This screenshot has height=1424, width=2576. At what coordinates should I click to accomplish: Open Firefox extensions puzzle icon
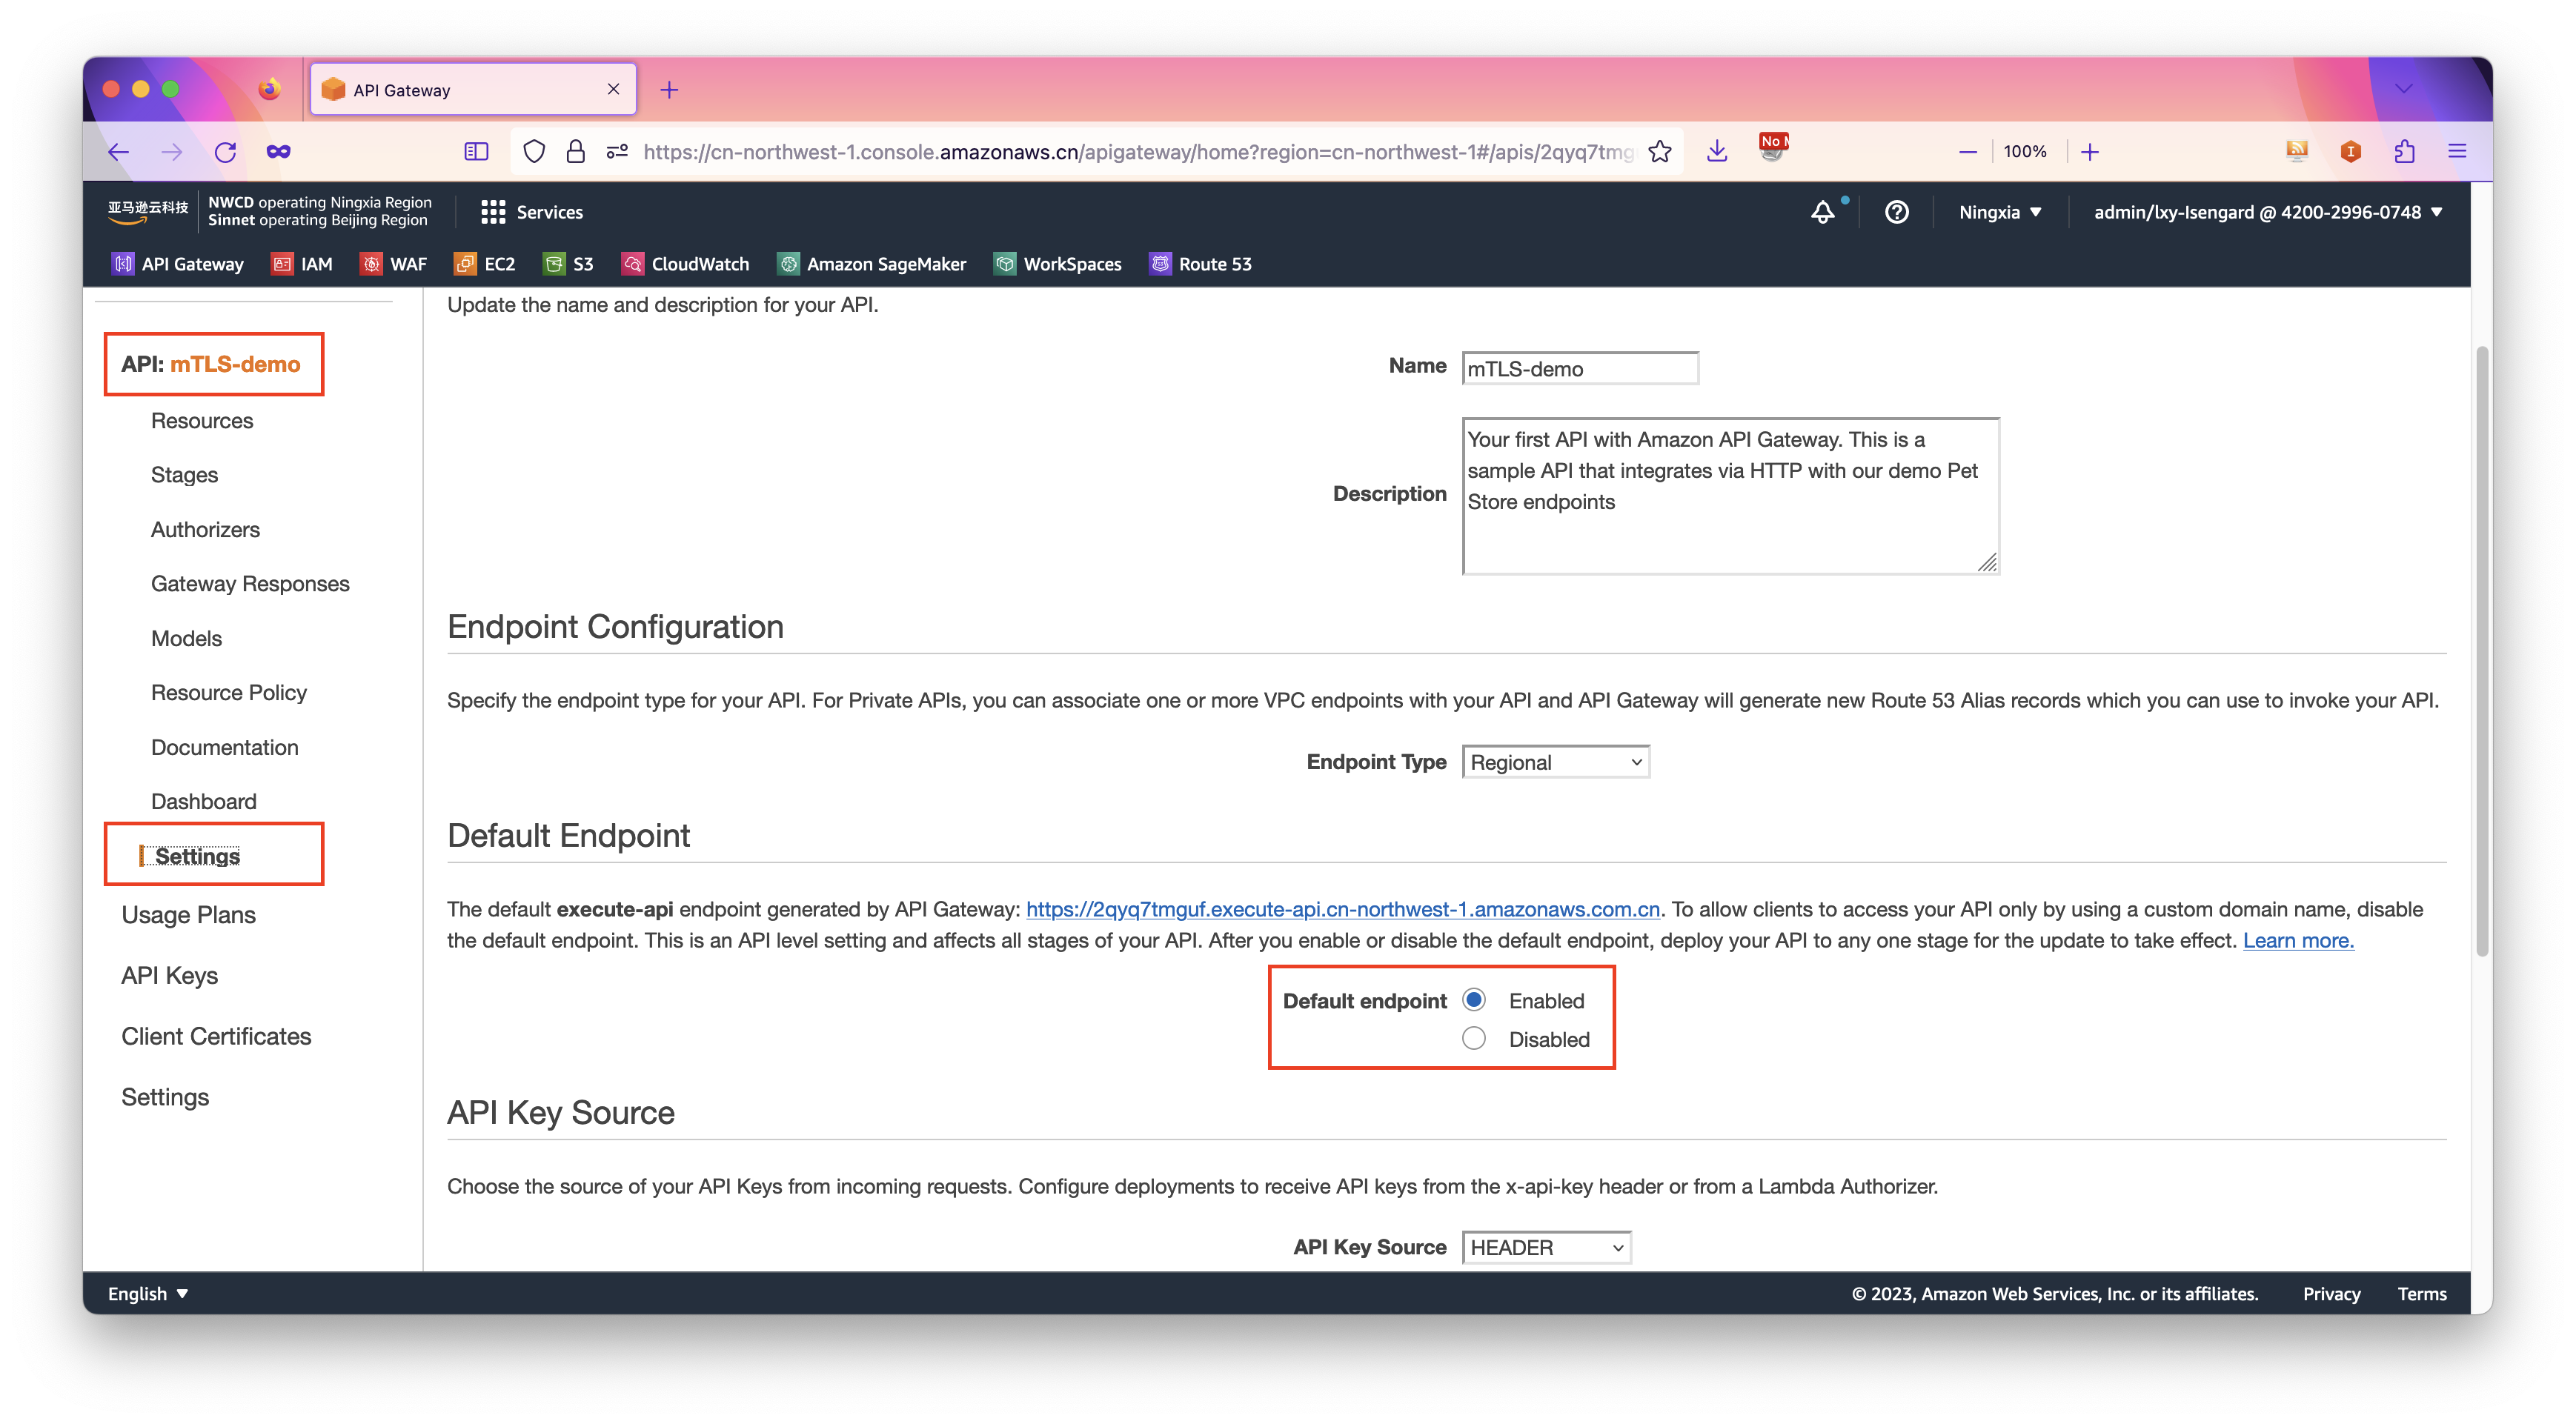pyautogui.click(x=2404, y=152)
